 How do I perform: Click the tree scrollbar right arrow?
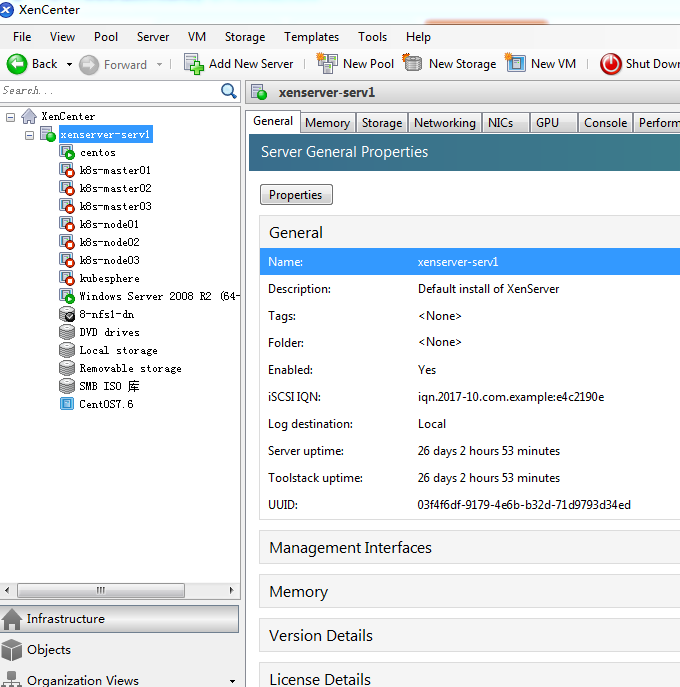tap(231, 590)
